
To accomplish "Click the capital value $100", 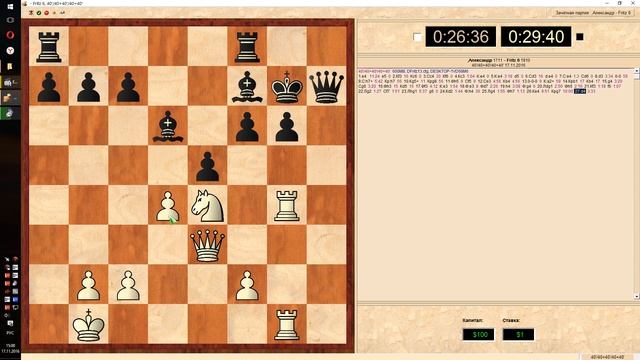I will click(x=478, y=335).
